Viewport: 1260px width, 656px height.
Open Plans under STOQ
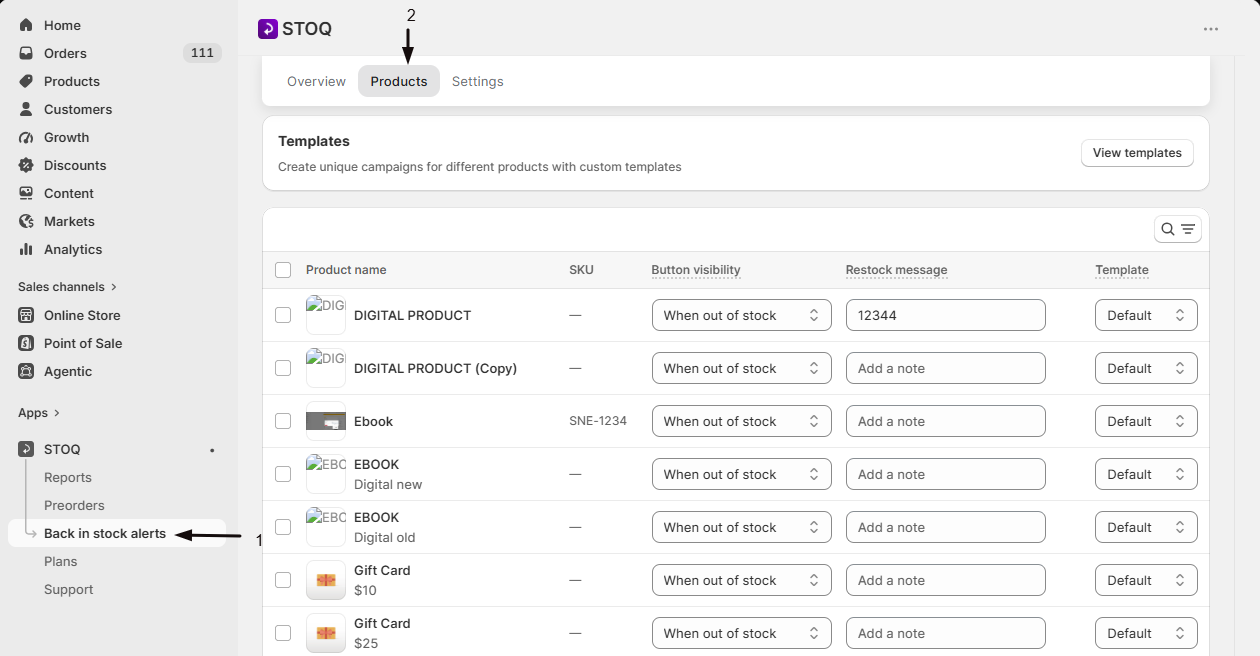point(61,562)
